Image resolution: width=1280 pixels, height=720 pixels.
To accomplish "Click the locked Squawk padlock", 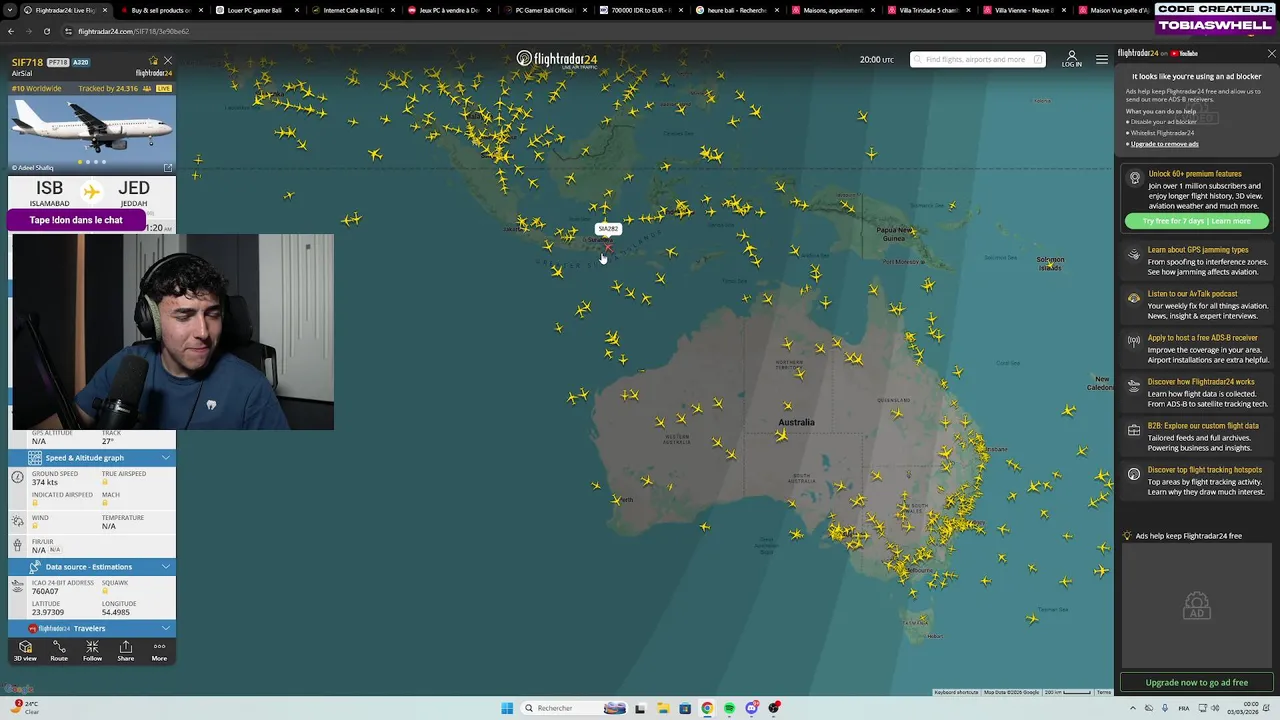I will point(105,591).
